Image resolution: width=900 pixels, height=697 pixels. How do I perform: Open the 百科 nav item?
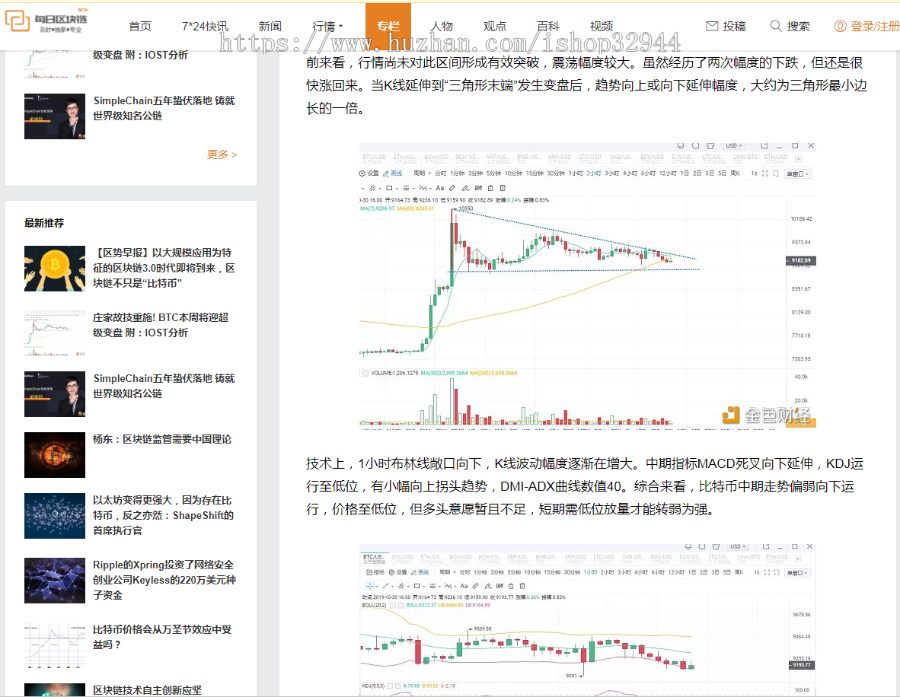(x=548, y=26)
